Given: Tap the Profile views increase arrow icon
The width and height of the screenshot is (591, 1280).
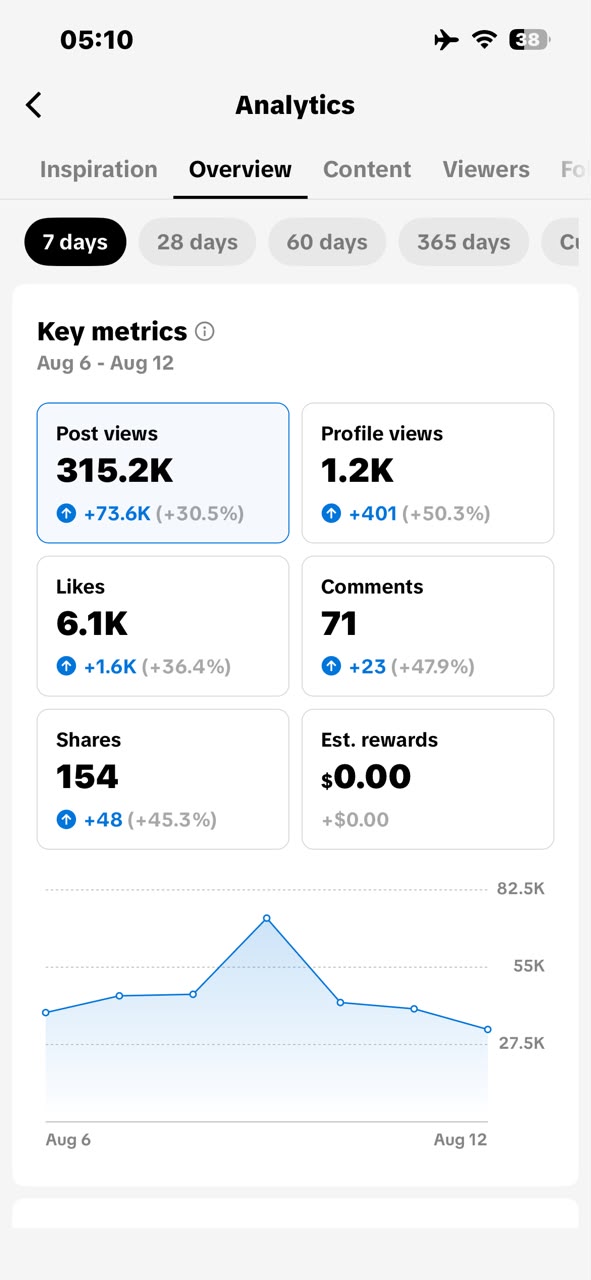Looking at the screenshot, I should (x=331, y=514).
